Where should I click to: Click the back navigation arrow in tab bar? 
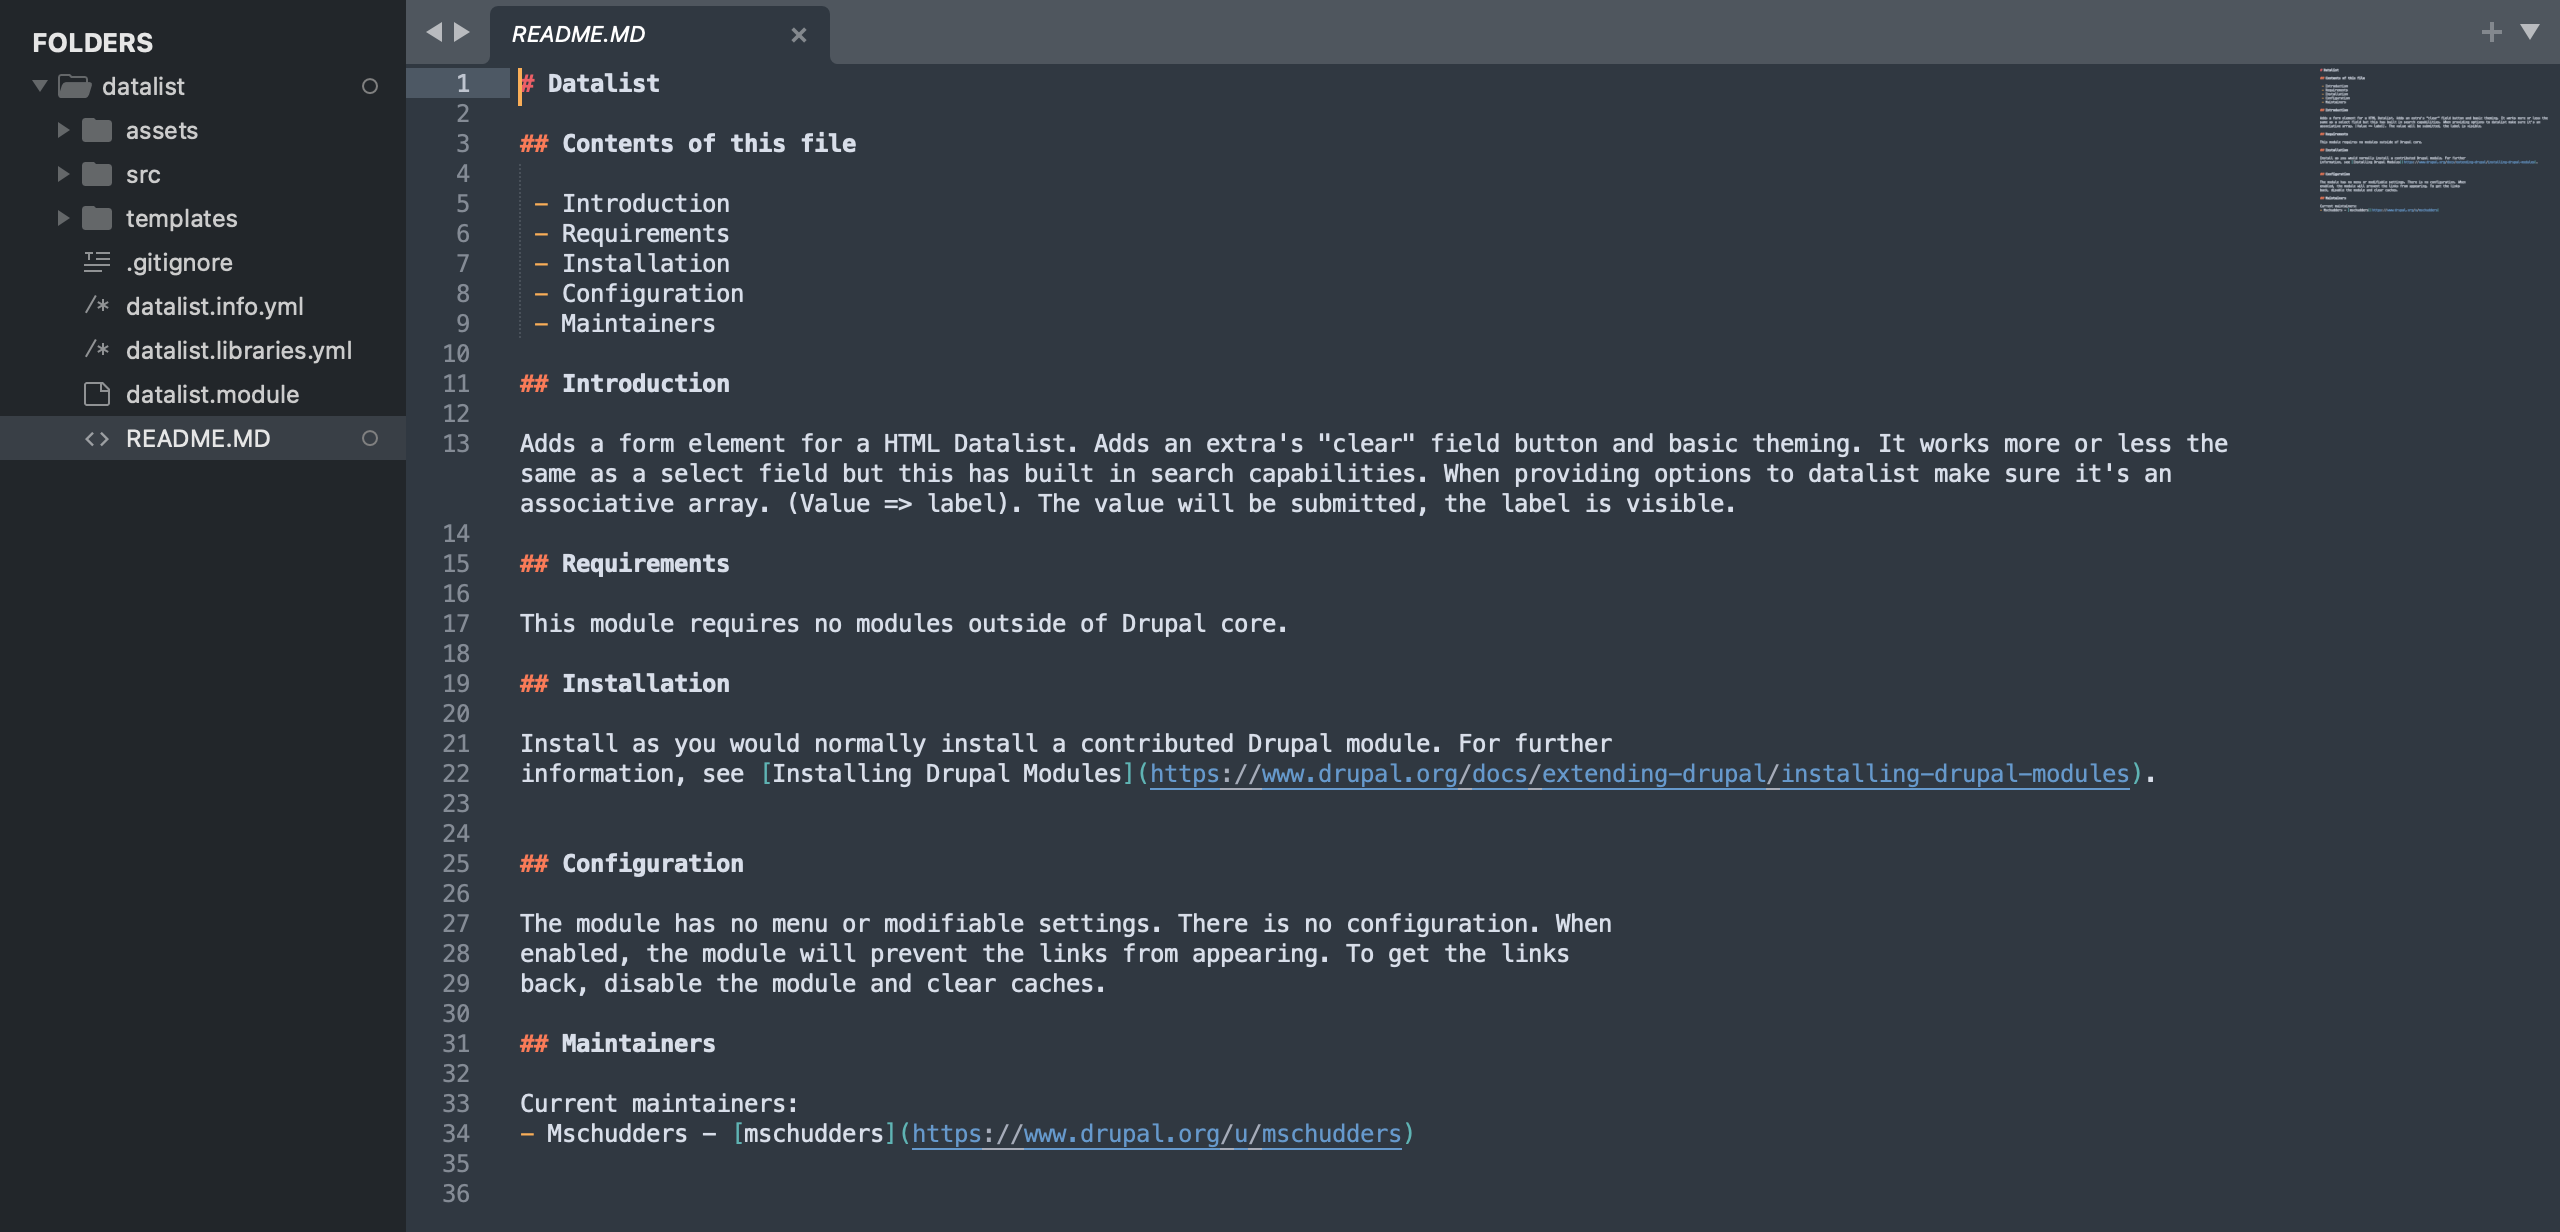click(x=434, y=32)
